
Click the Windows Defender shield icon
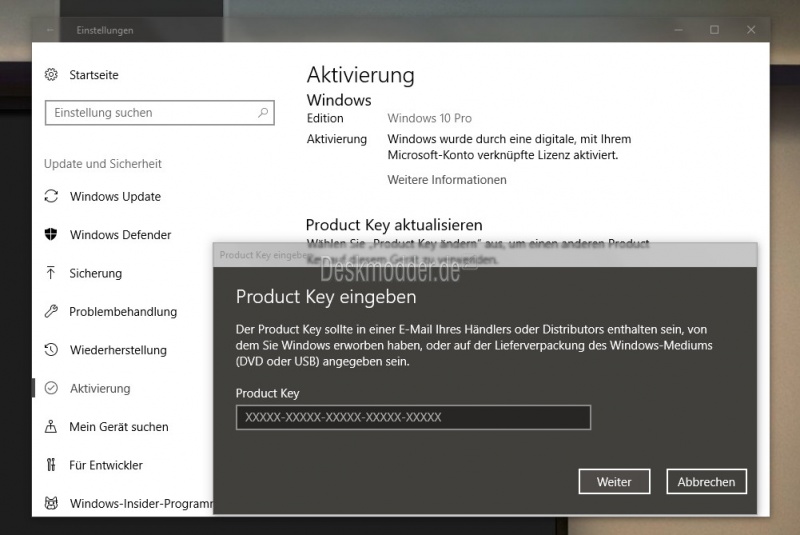[51, 234]
